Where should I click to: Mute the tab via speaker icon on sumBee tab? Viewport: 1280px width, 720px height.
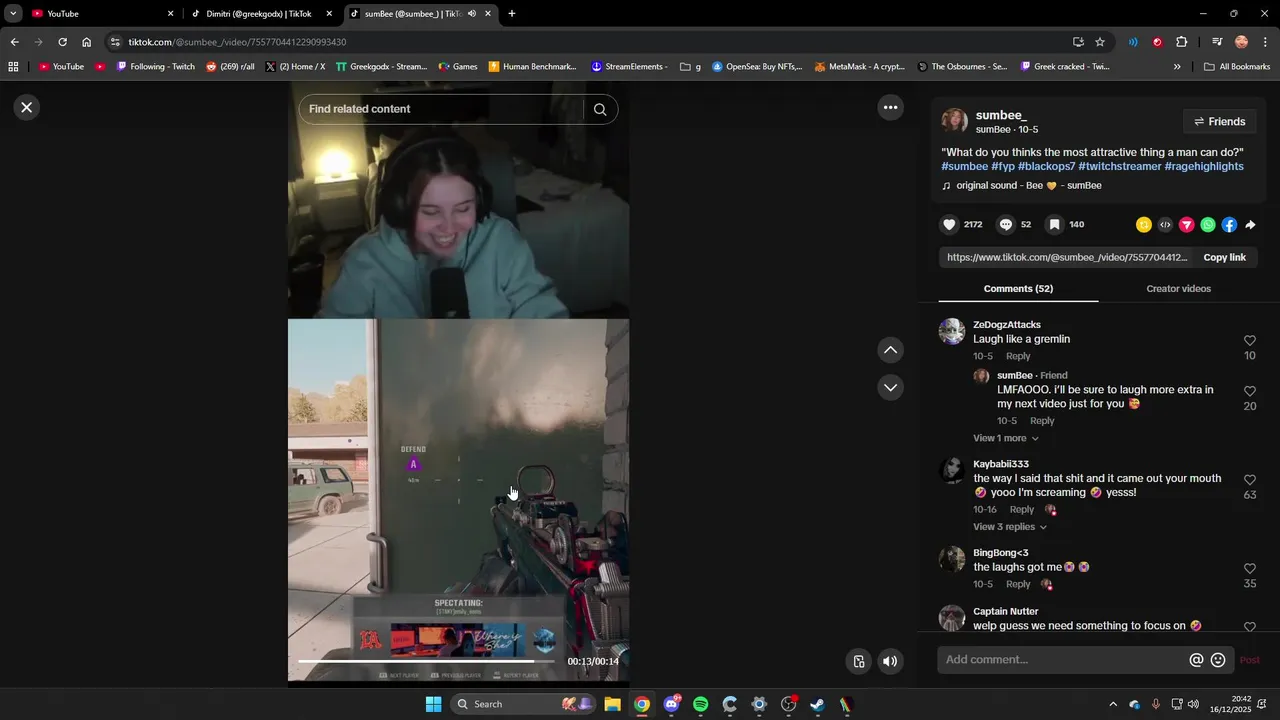pos(471,14)
